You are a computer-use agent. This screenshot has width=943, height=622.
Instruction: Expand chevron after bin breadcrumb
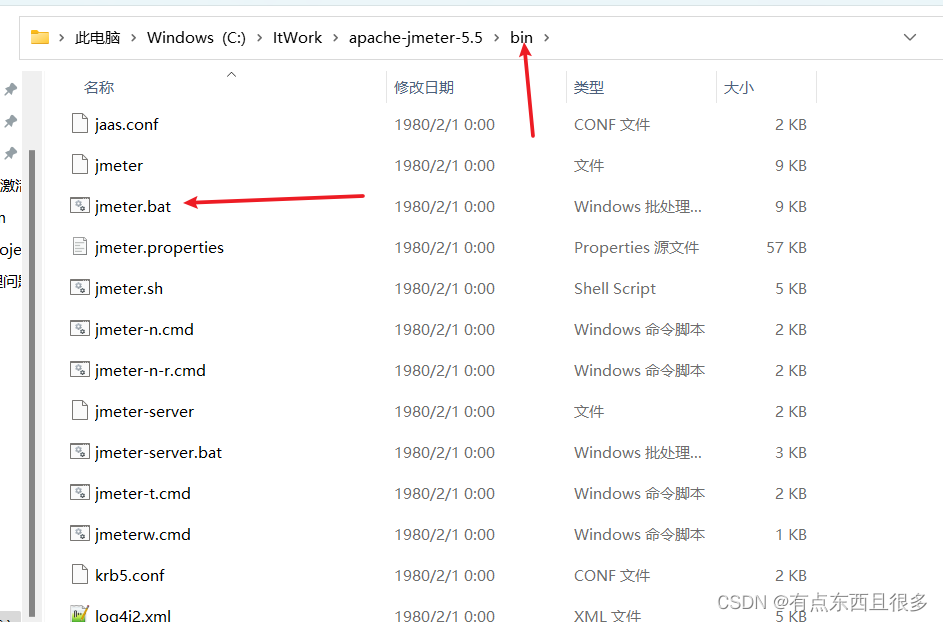546,38
